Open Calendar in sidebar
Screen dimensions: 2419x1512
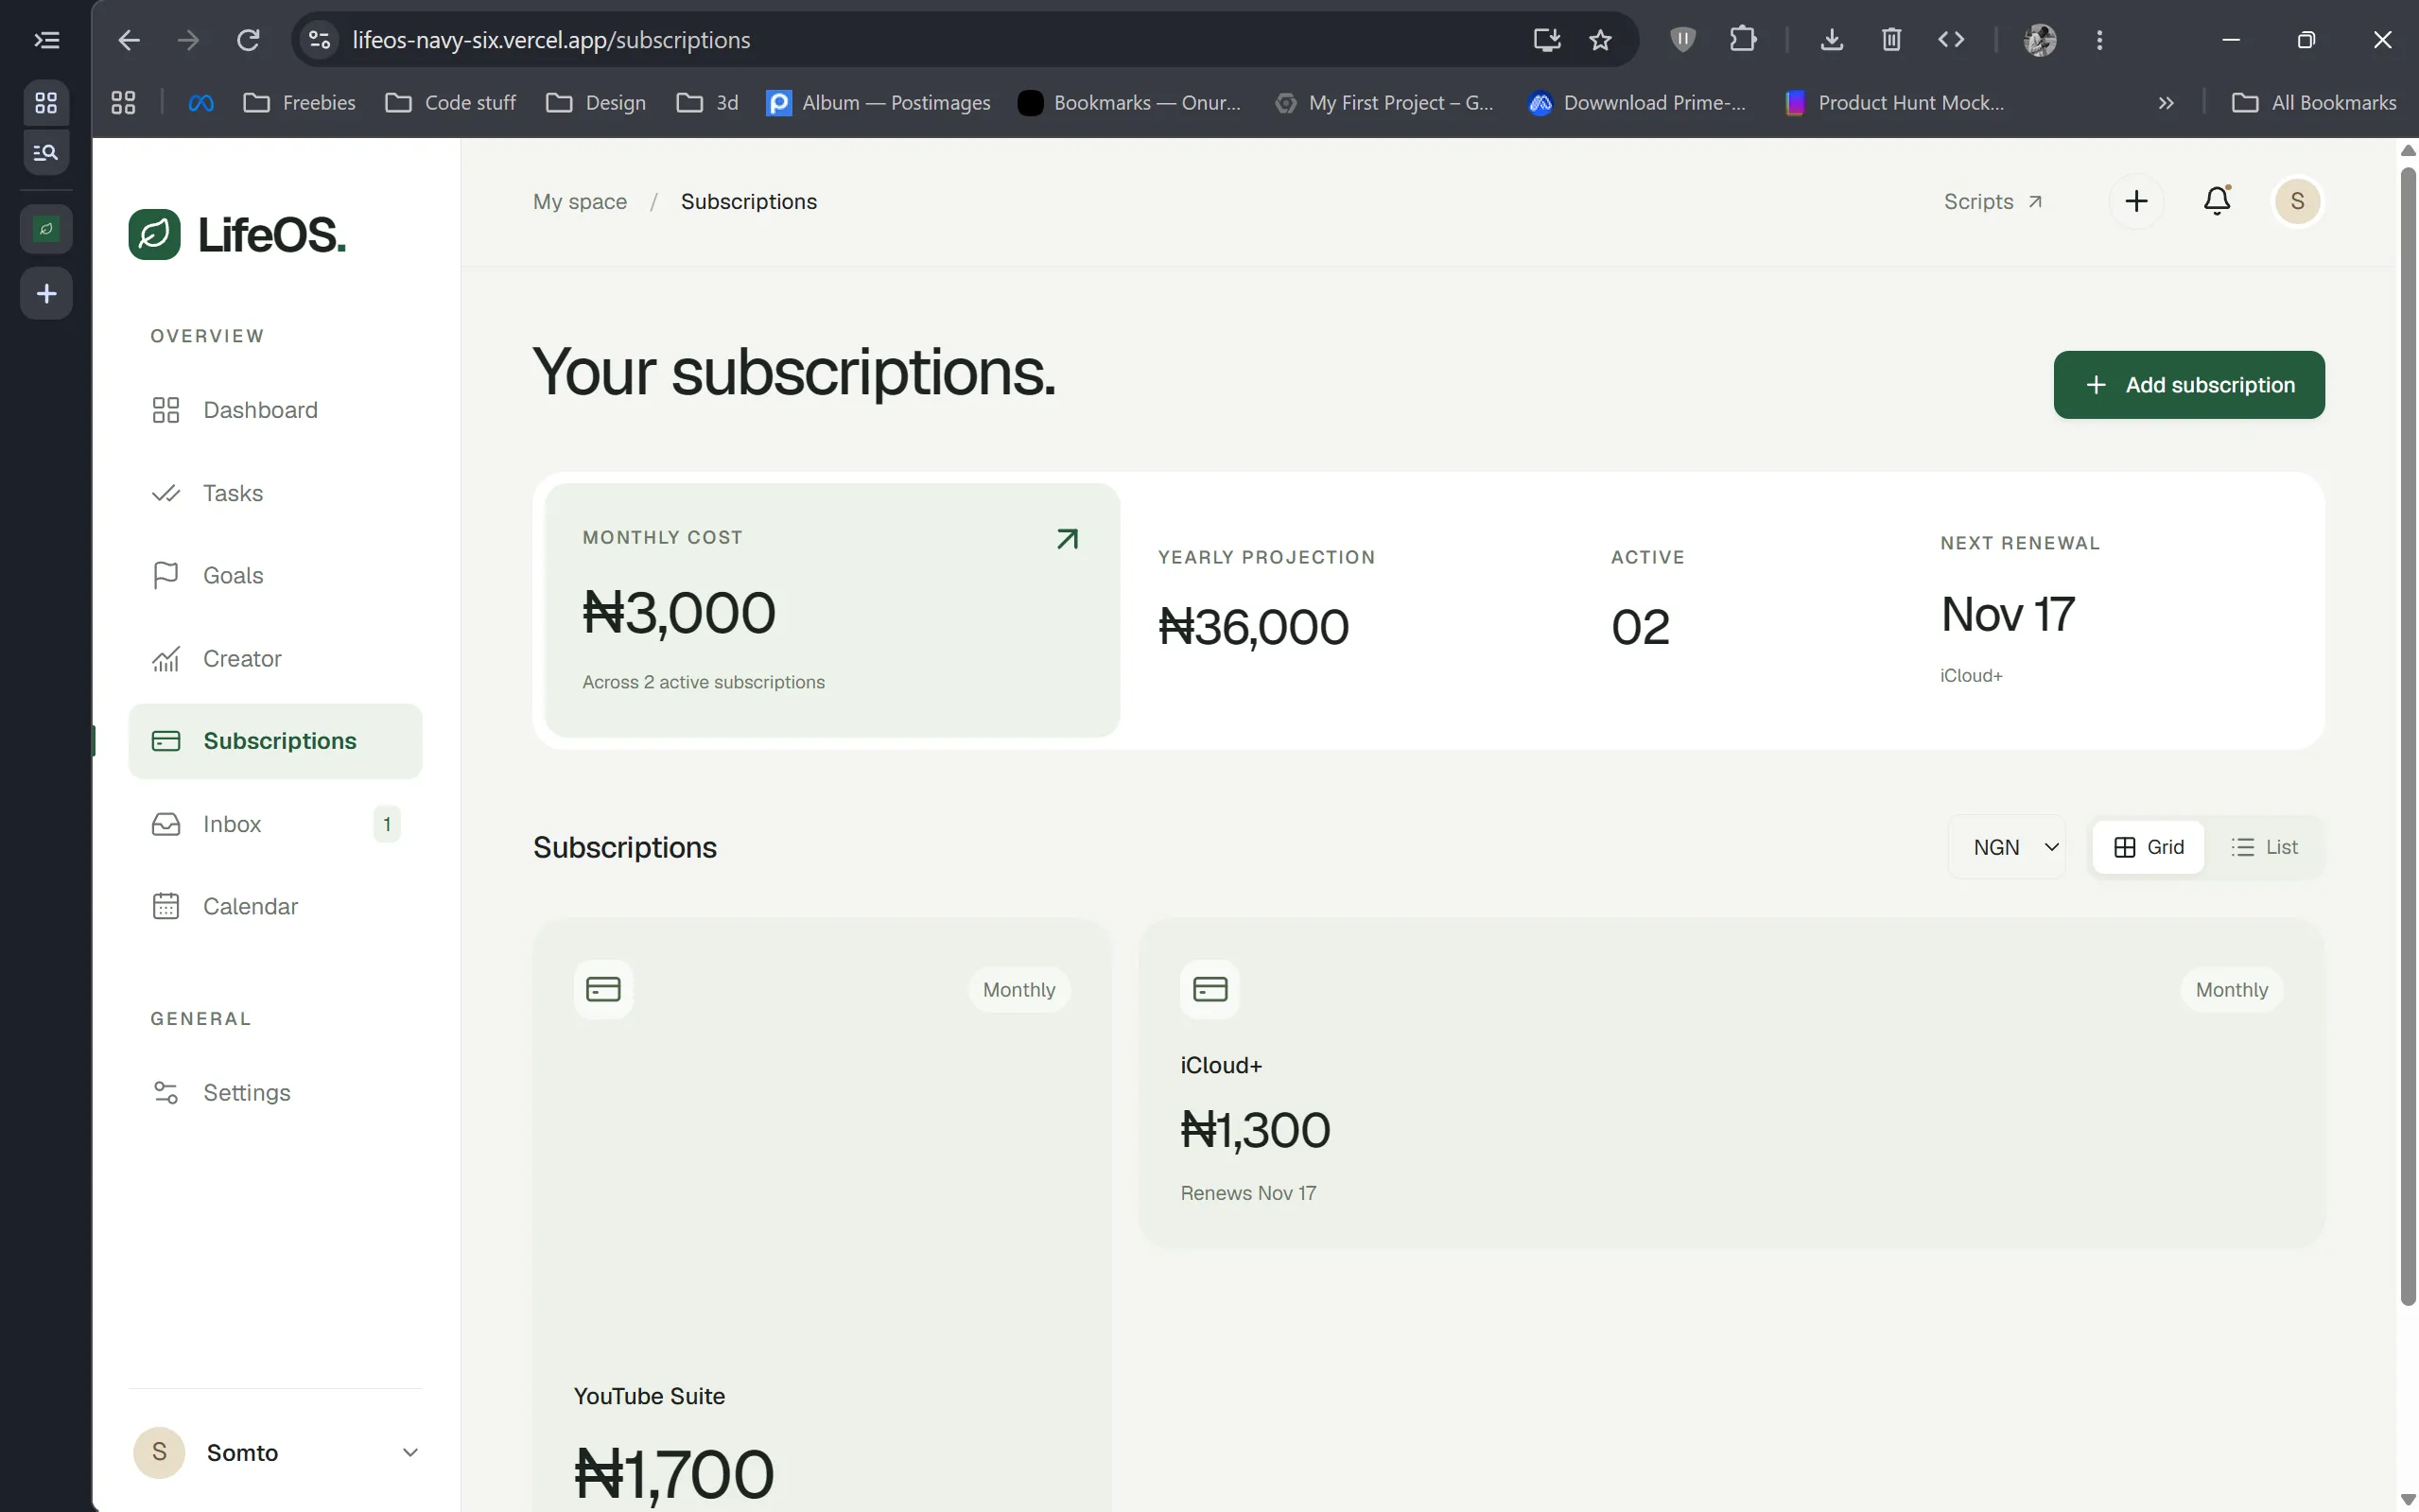pyautogui.click(x=276, y=906)
